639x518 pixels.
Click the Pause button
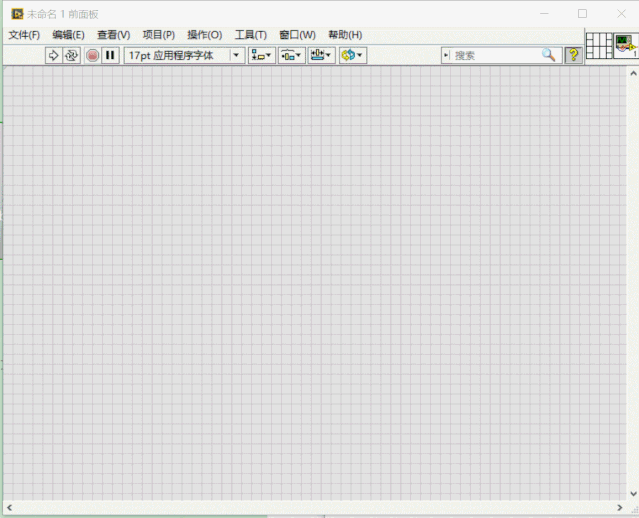110,55
